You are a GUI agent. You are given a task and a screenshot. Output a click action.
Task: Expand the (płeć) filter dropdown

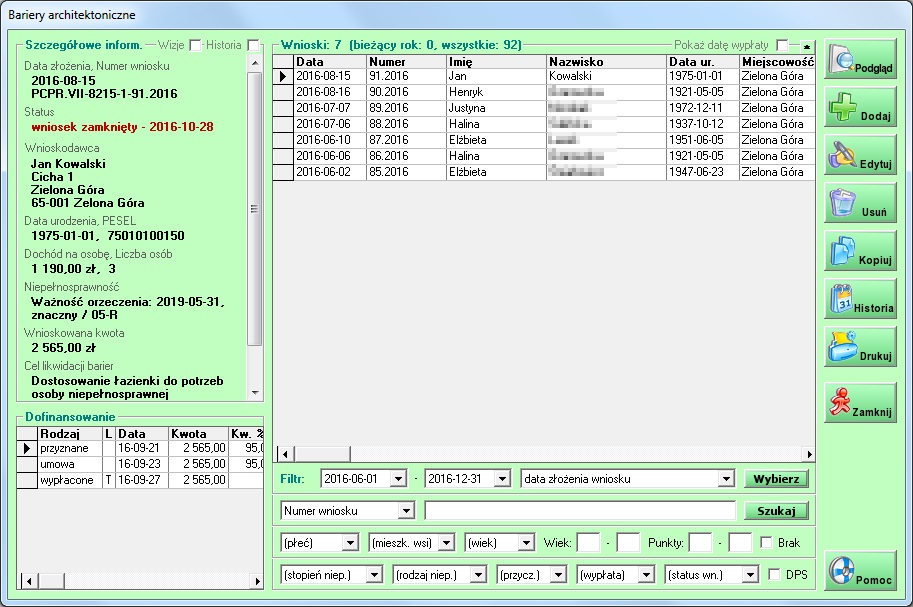(x=350, y=543)
